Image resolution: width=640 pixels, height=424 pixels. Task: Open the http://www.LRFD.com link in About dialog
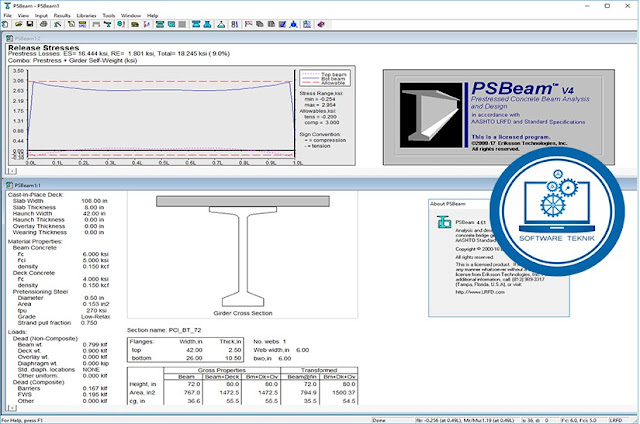click(x=480, y=292)
